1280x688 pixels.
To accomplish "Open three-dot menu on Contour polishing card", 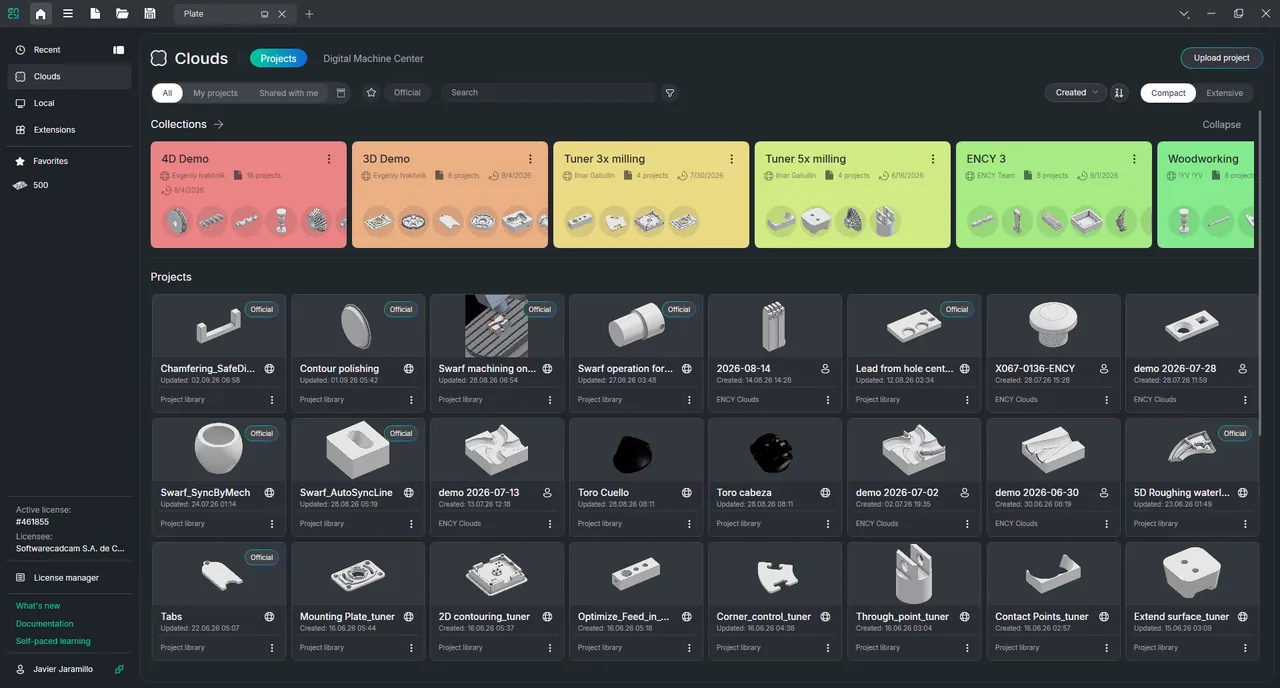I will coord(410,400).
